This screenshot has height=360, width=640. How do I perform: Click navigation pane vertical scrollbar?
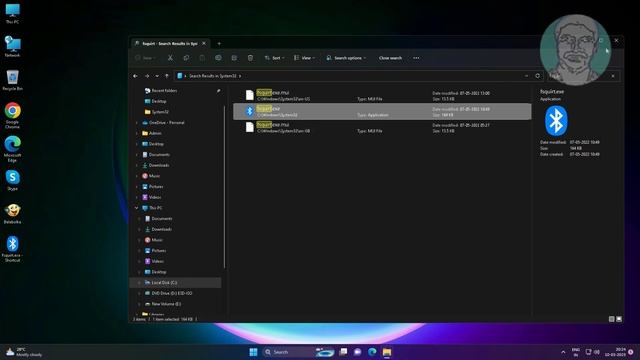[x=224, y=187]
